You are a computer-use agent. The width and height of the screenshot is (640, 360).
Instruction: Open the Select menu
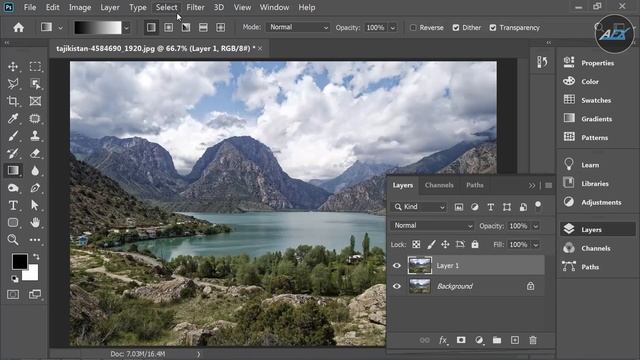coord(167,7)
